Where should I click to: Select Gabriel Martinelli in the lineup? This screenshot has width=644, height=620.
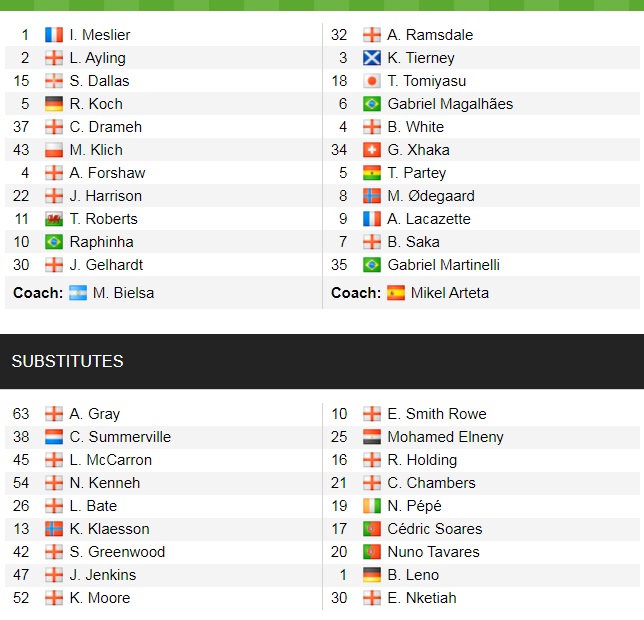[x=444, y=265]
